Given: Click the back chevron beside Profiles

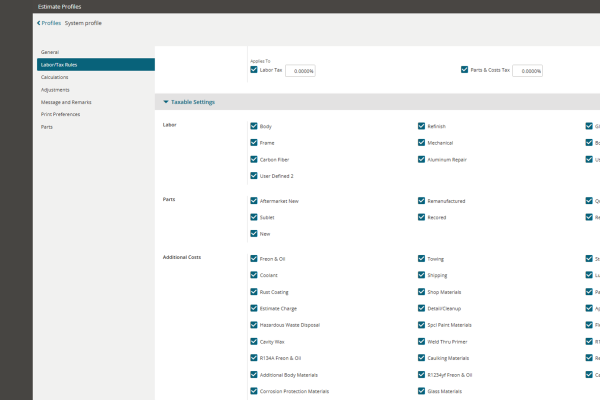Looking at the screenshot, I should tap(39, 23).
